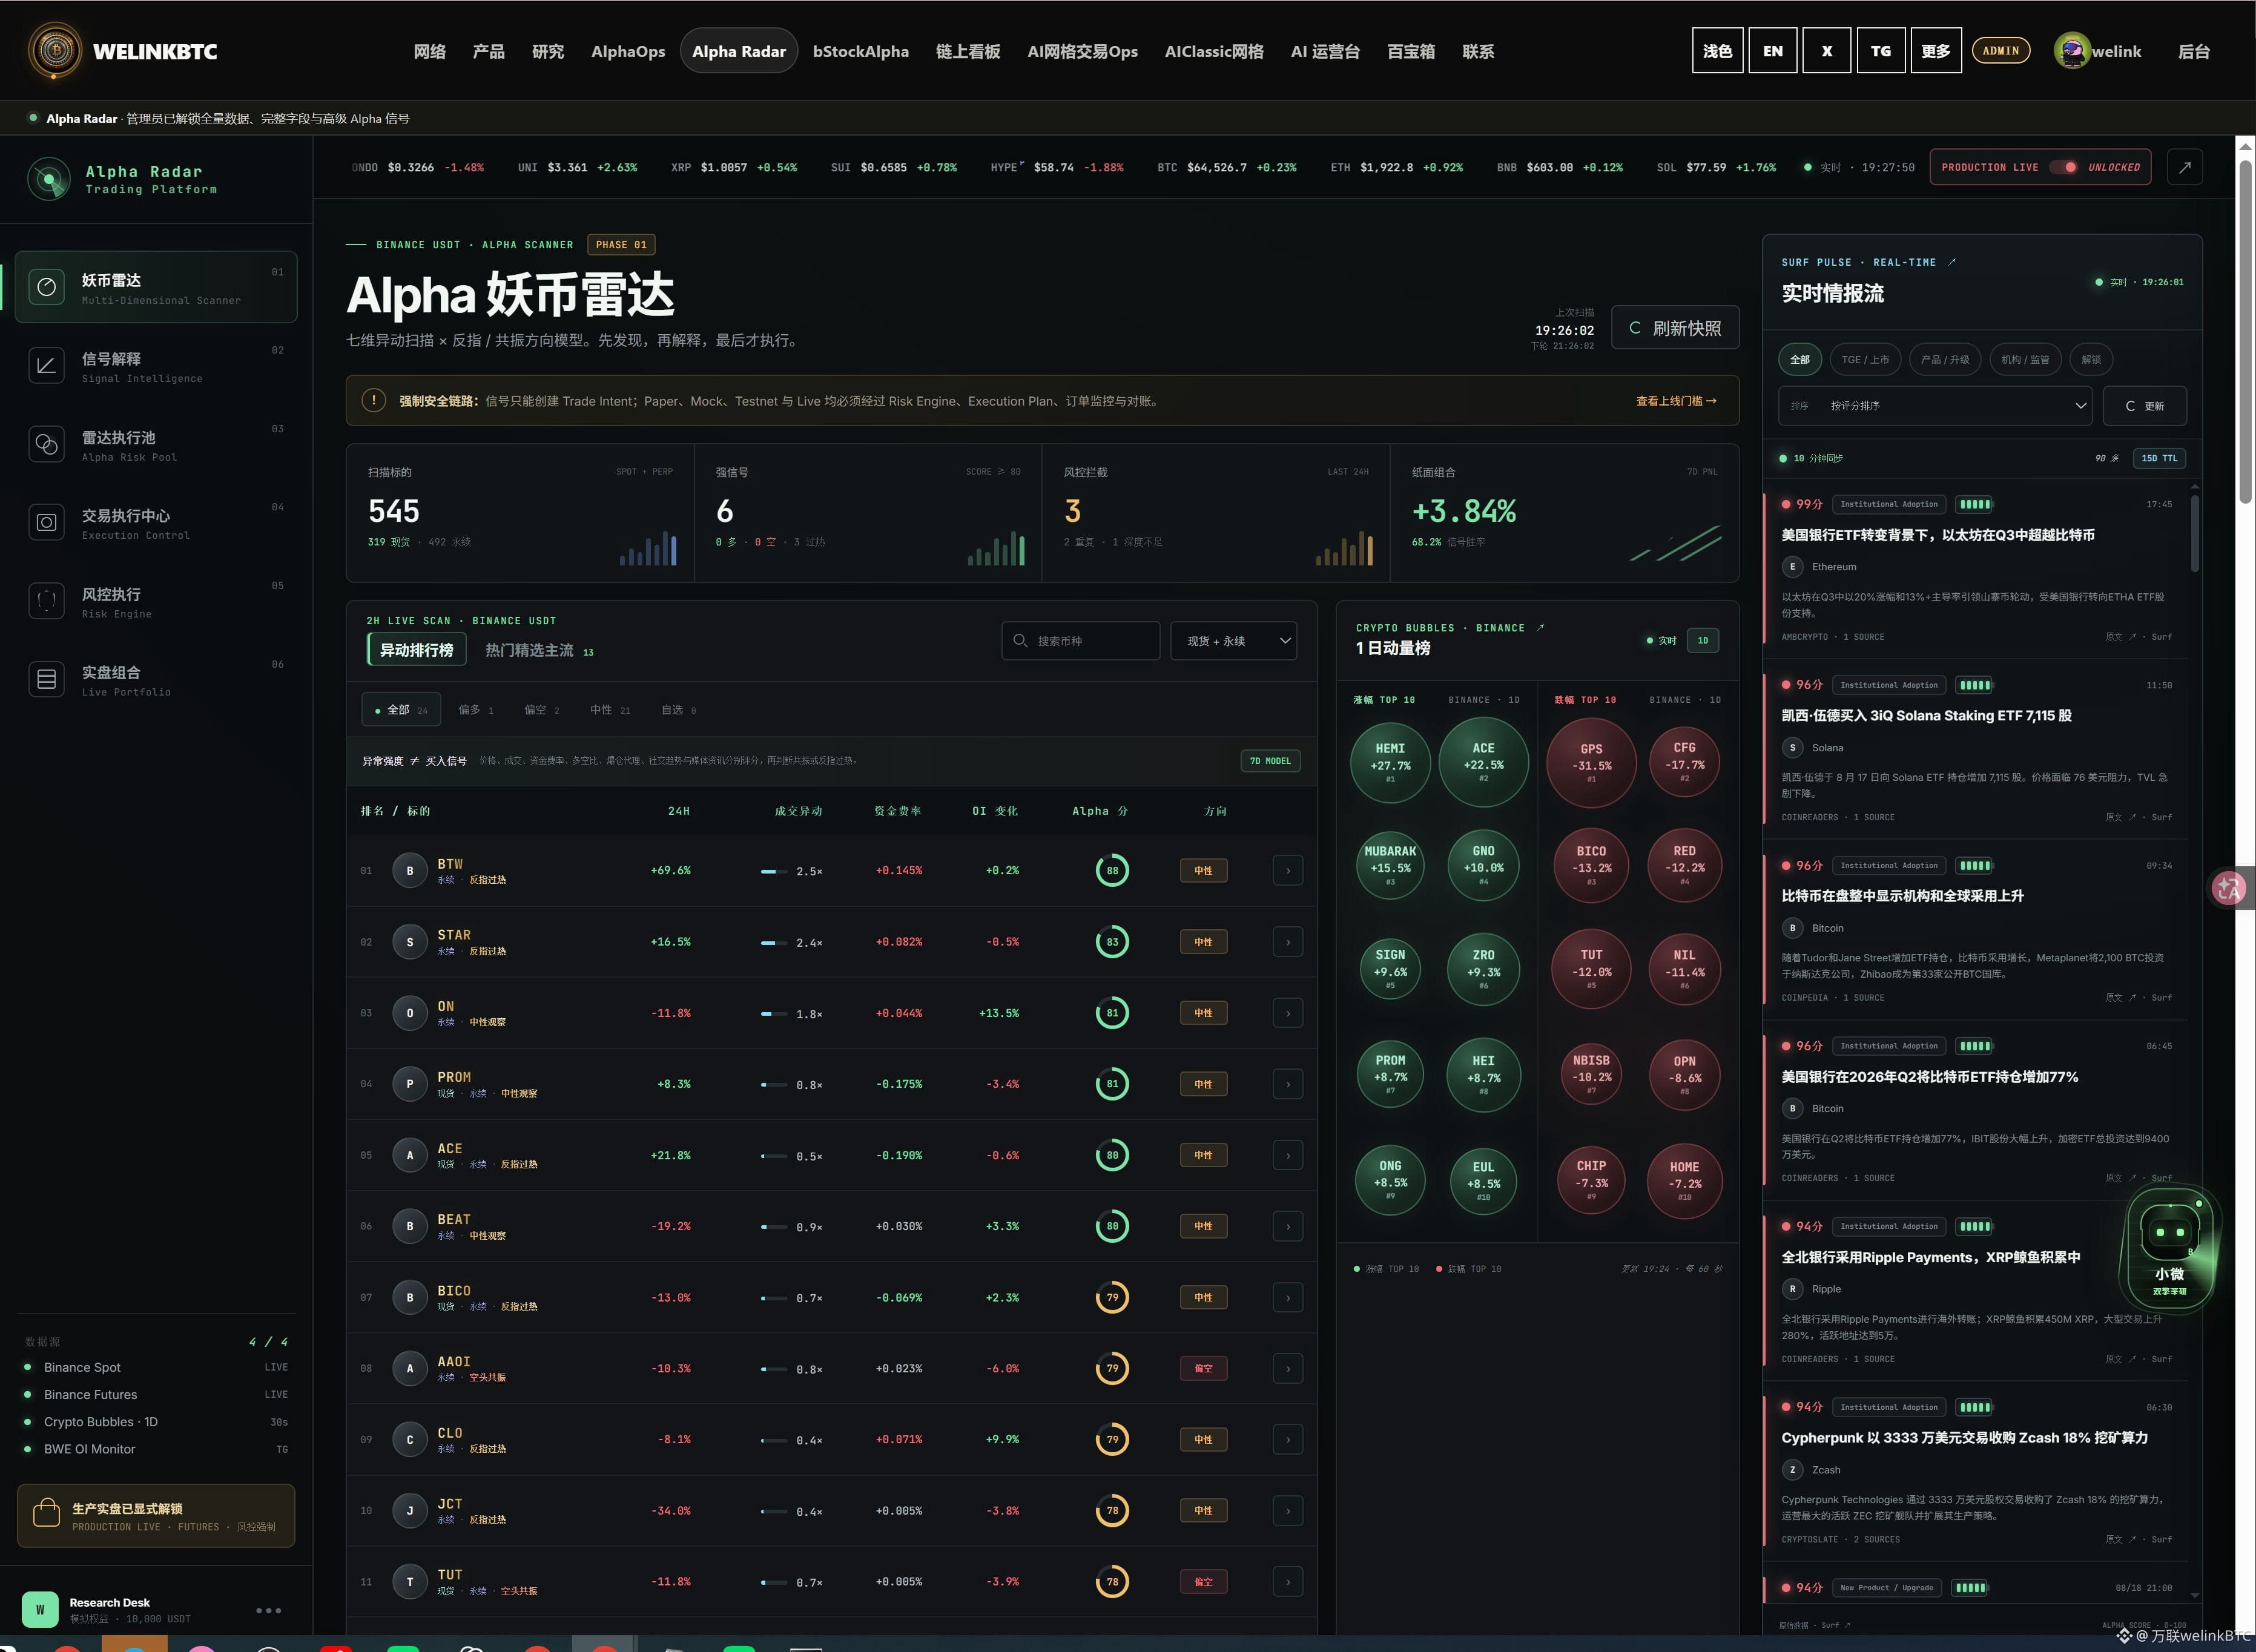This screenshot has height=1652, width=2256.
Task: Click the floating translate icon on right edge
Action: [2229, 888]
